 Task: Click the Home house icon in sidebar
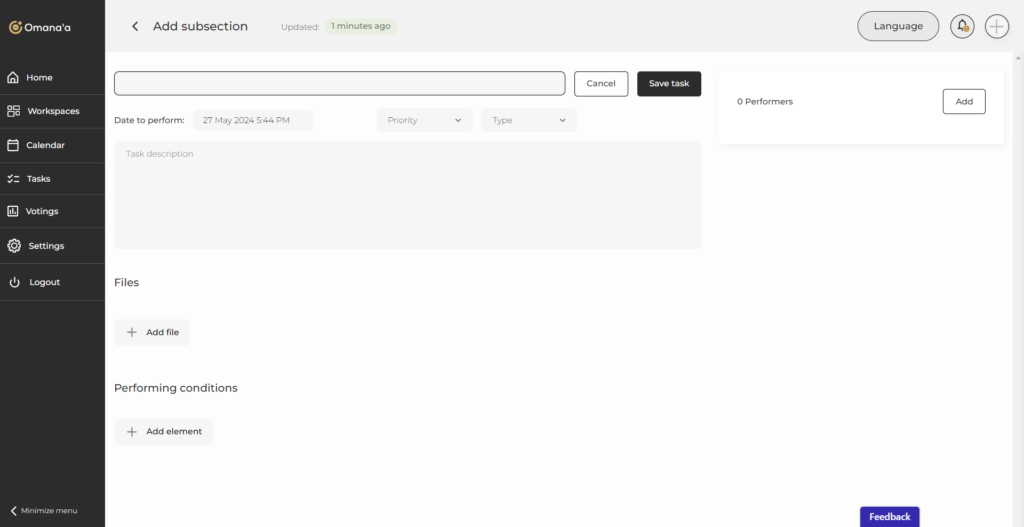click(14, 77)
